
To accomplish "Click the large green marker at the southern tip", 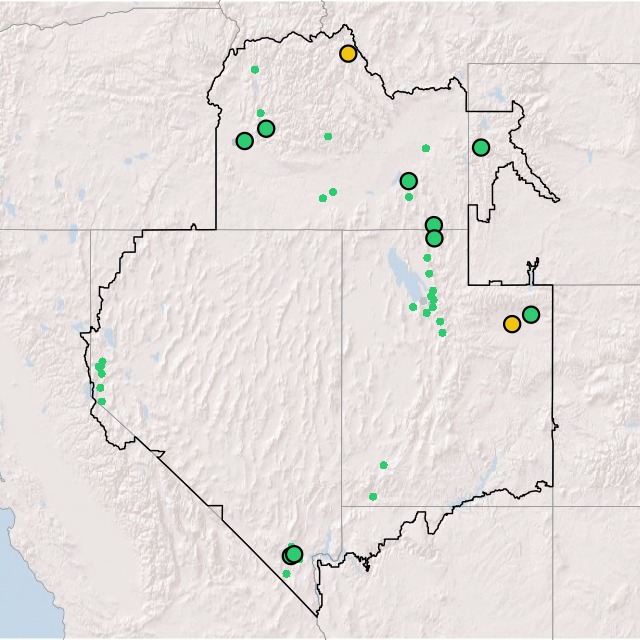I will click(293, 554).
